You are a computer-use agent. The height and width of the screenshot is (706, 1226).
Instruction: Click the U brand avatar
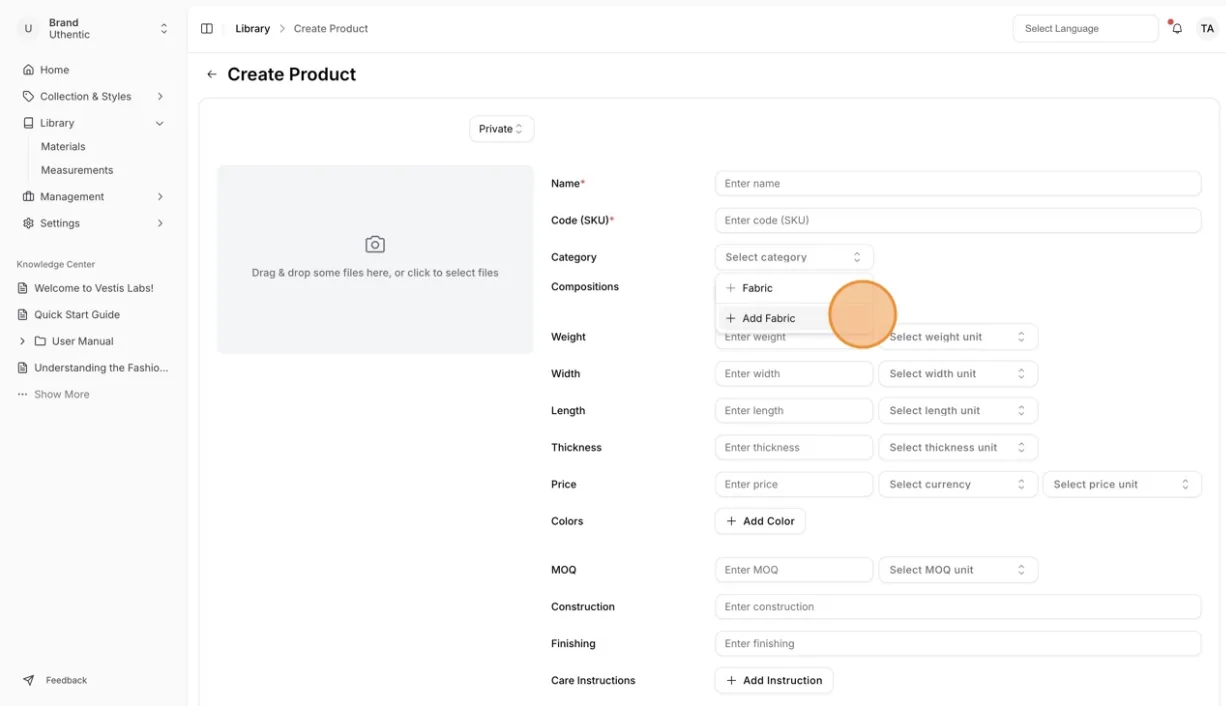click(28, 29)
